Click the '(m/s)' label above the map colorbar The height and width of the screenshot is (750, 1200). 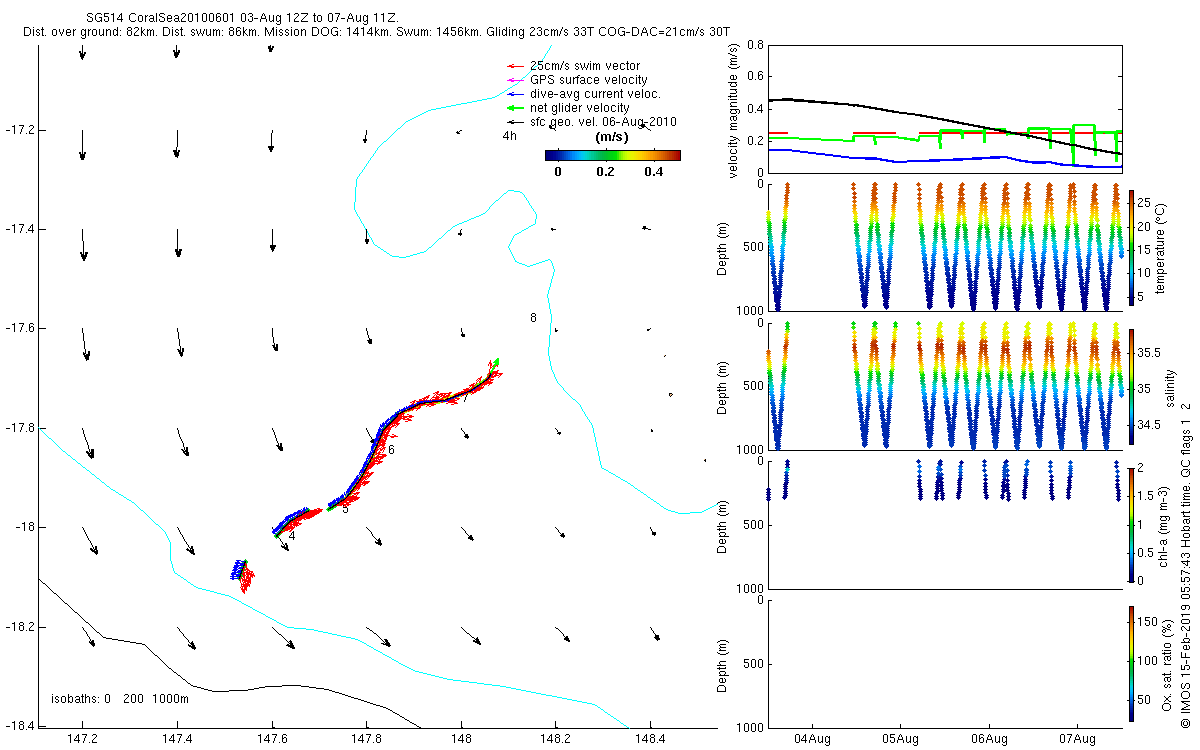click(611, 137)
